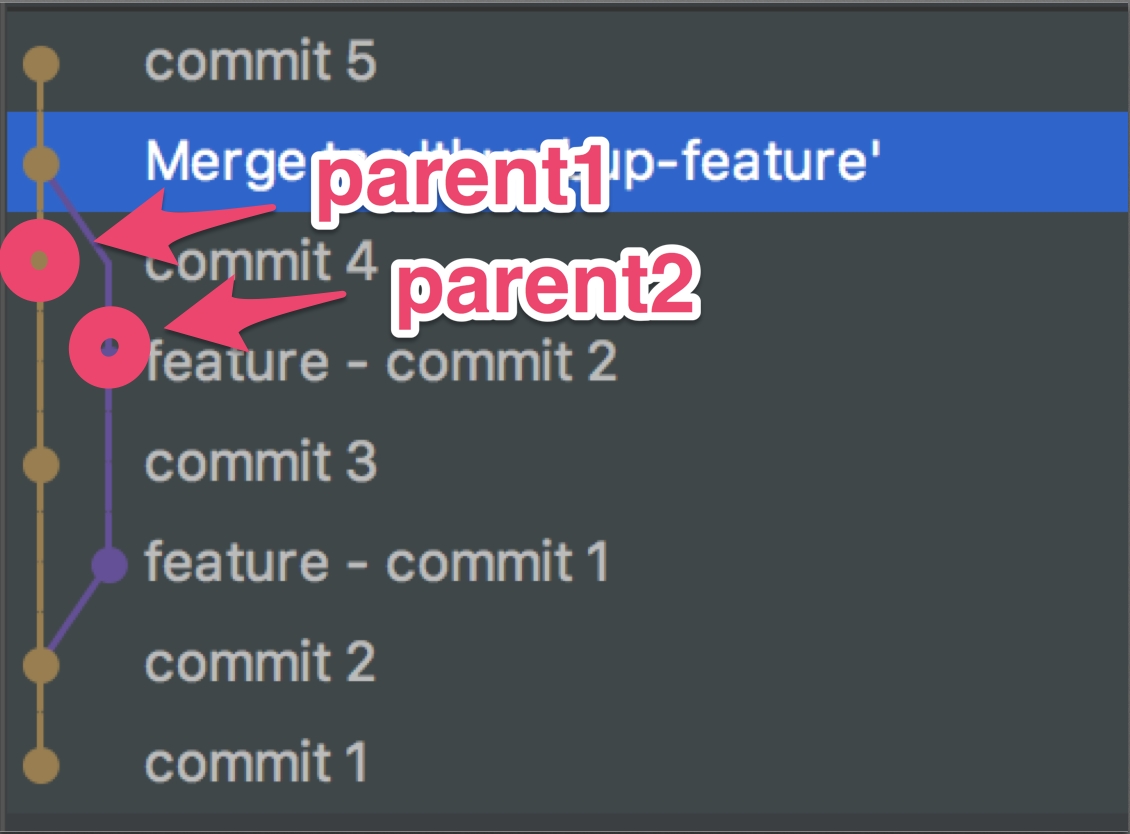Click the commit 2 graph dot
Screen dimensions: 1130x834
point(40,663)
